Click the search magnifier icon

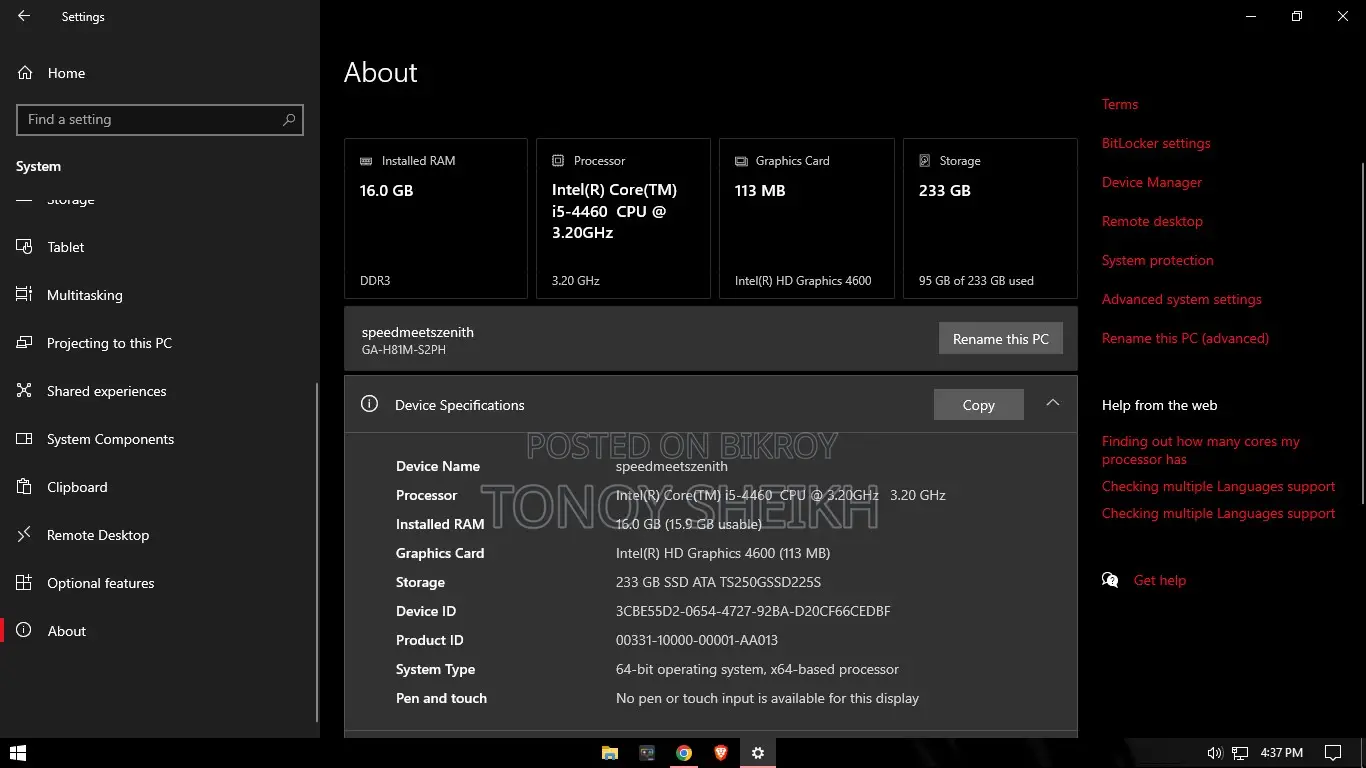(289, 119)
